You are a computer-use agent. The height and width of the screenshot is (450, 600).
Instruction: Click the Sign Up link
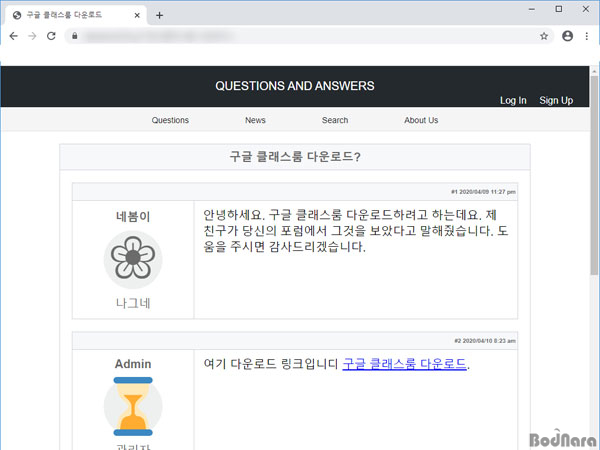(556, 100)
